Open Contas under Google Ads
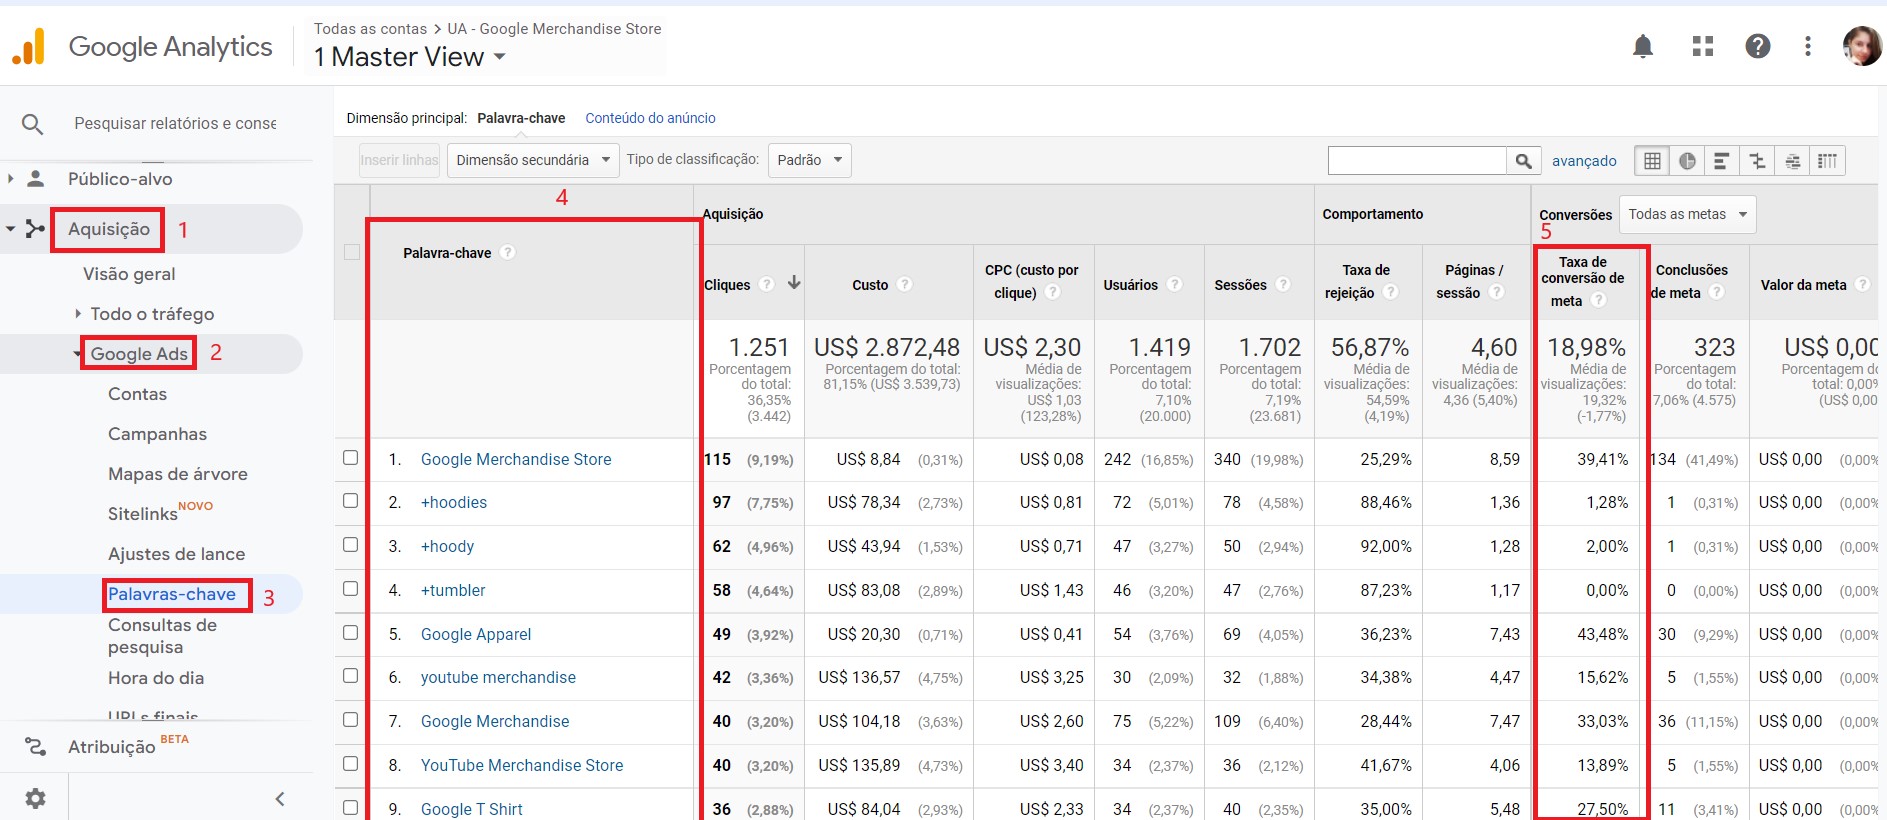 (x=137, y=394)
